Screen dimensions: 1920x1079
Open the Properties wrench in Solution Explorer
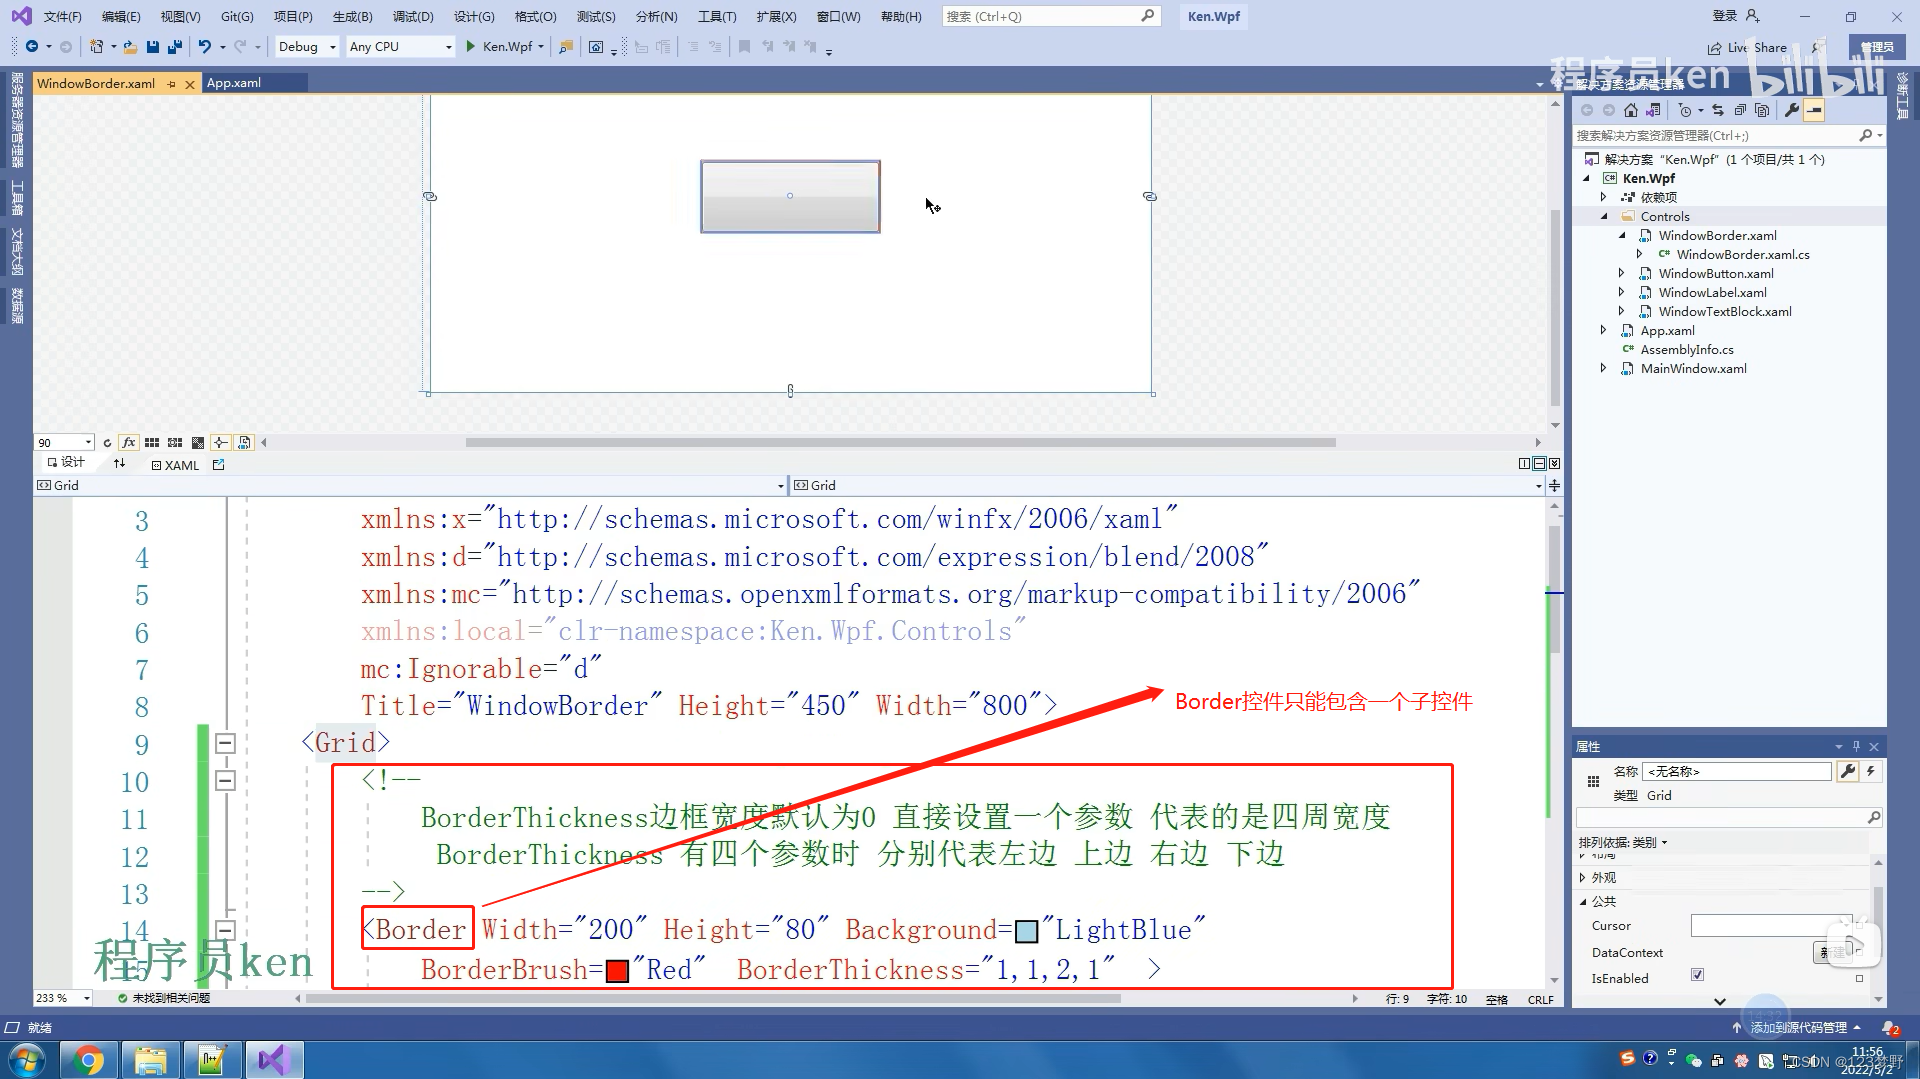1792,110
